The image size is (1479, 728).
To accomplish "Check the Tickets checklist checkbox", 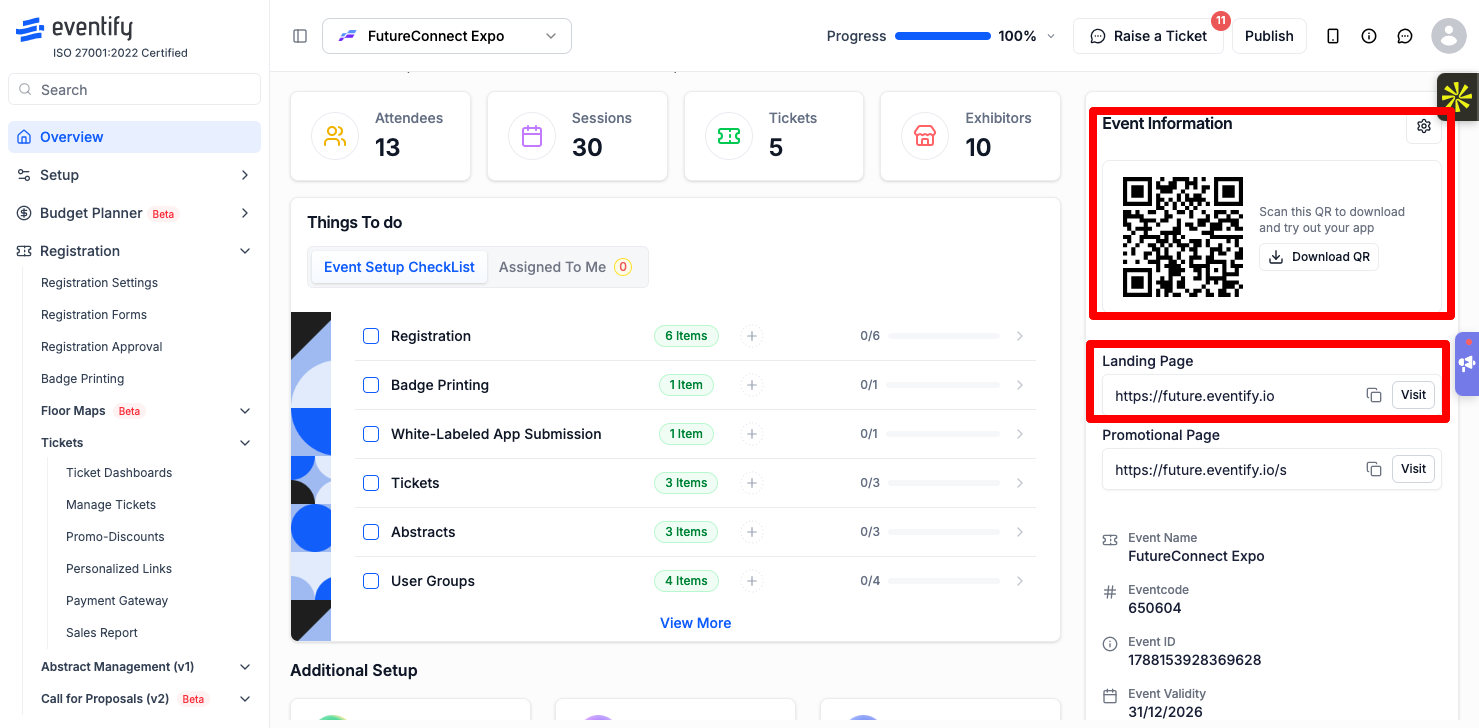I will tap(371, 483).
